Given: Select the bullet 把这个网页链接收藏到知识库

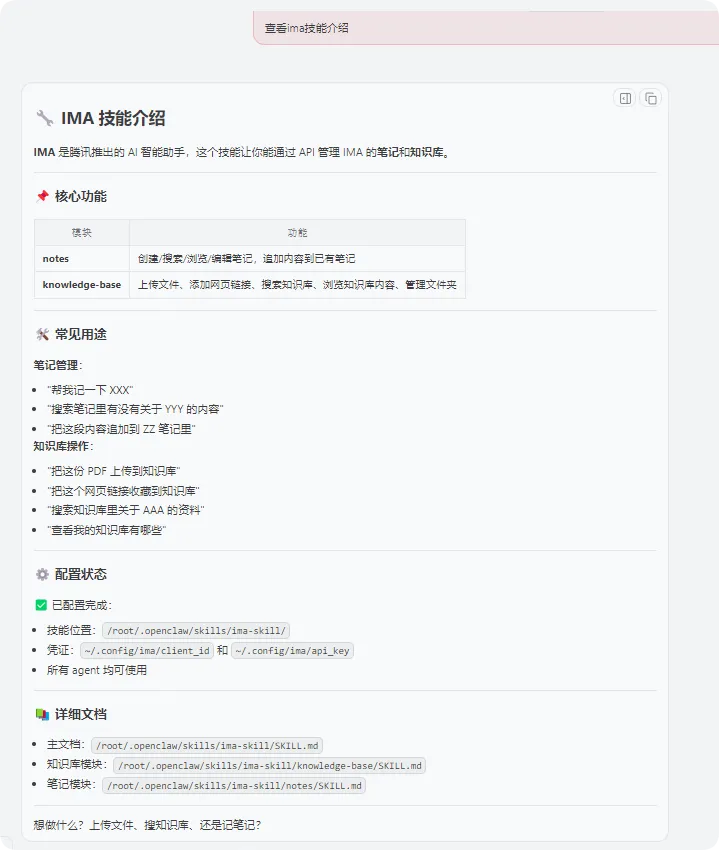Looking at the screenshot, I should pyautogui.click(x=123, y=491).
